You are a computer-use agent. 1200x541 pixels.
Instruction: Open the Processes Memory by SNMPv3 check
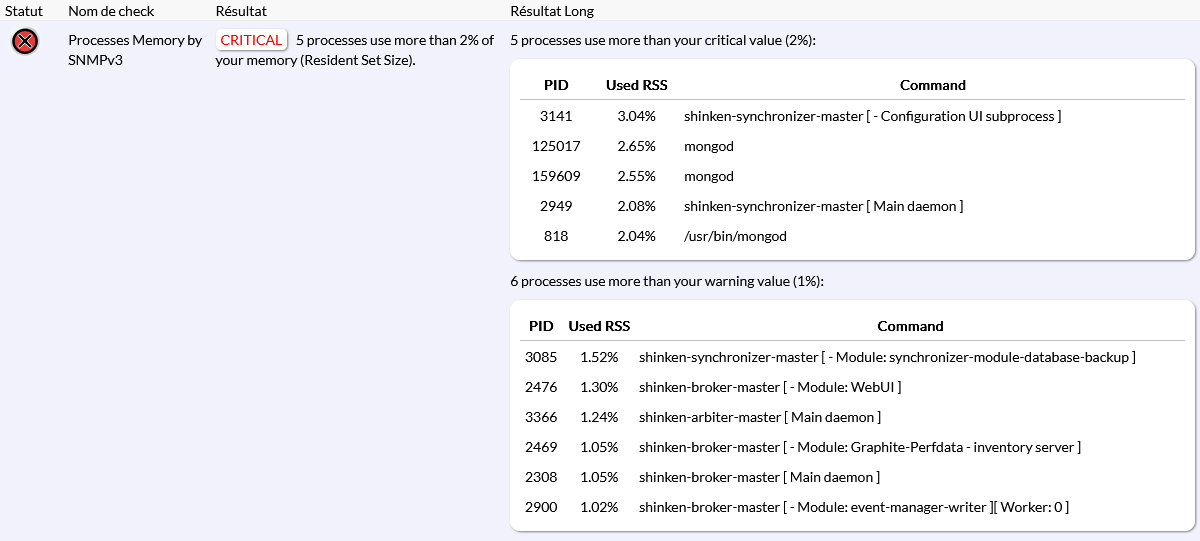click(x=134, y=50)
